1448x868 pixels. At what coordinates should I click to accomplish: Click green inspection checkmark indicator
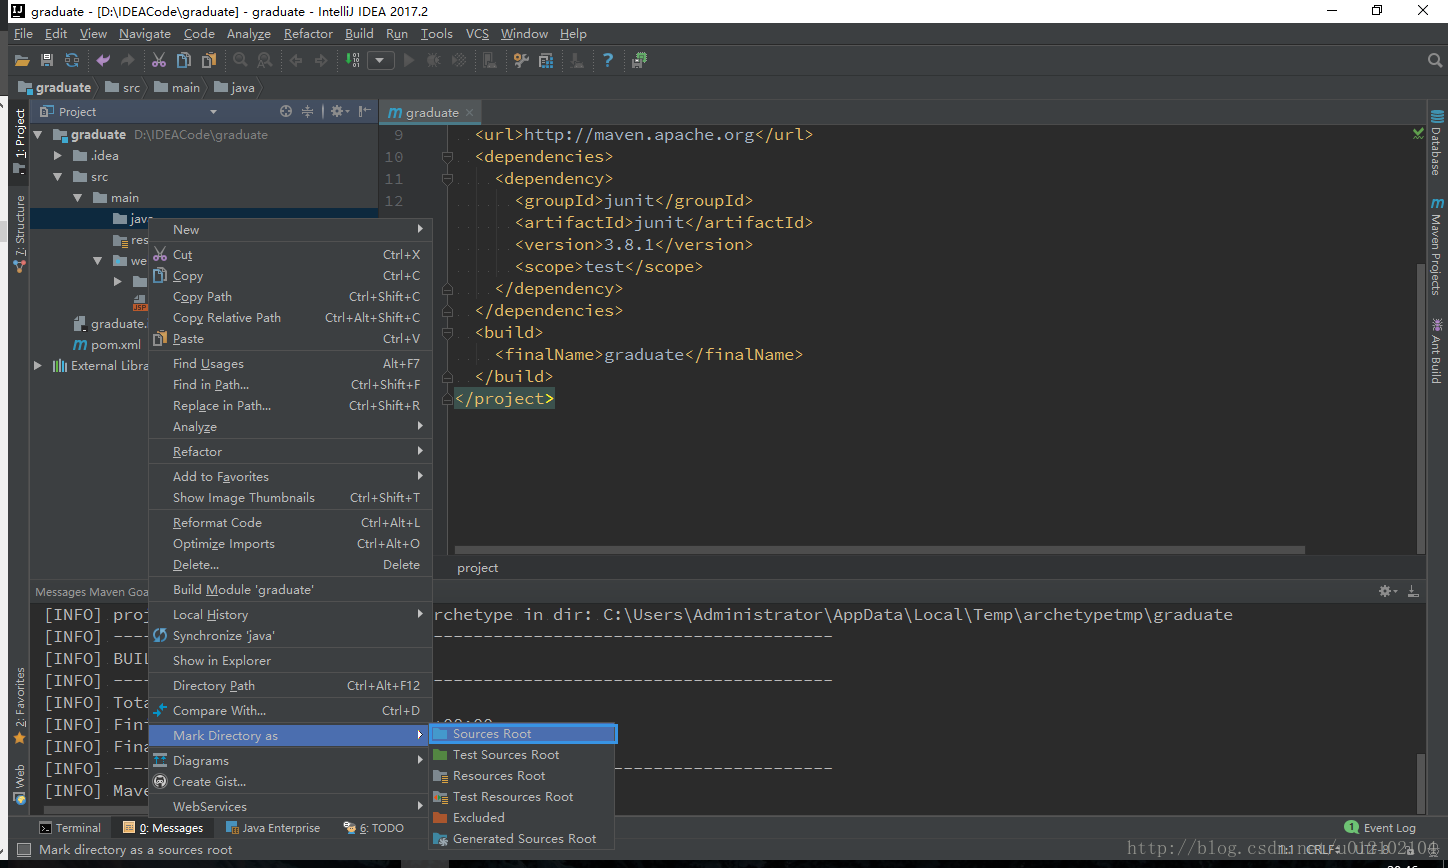(1419, 133)
